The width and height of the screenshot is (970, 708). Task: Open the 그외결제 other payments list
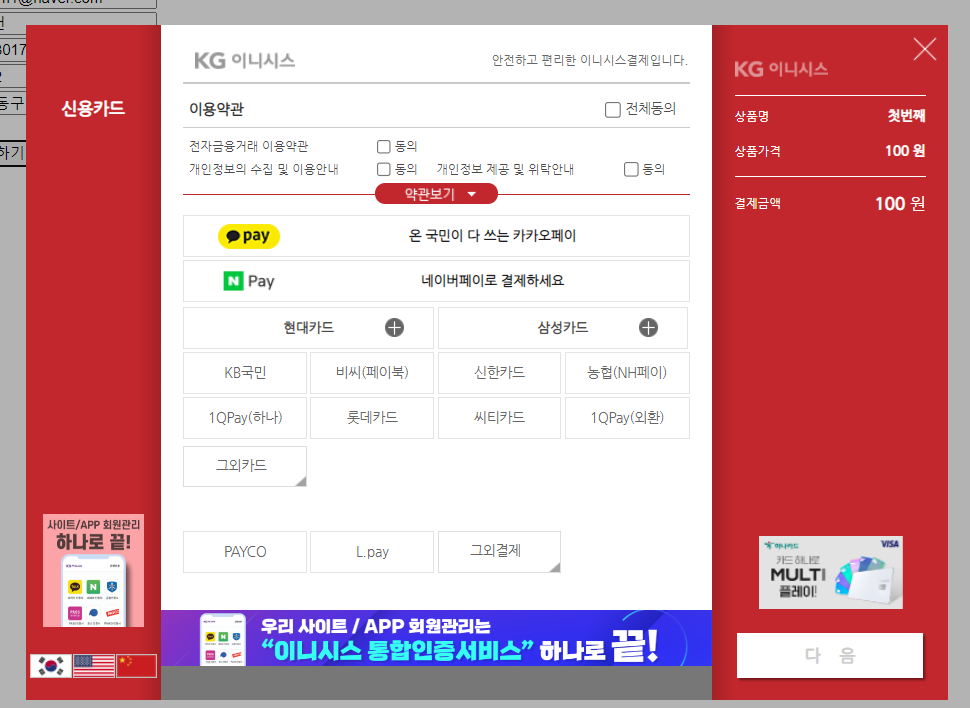click(499, 551)
